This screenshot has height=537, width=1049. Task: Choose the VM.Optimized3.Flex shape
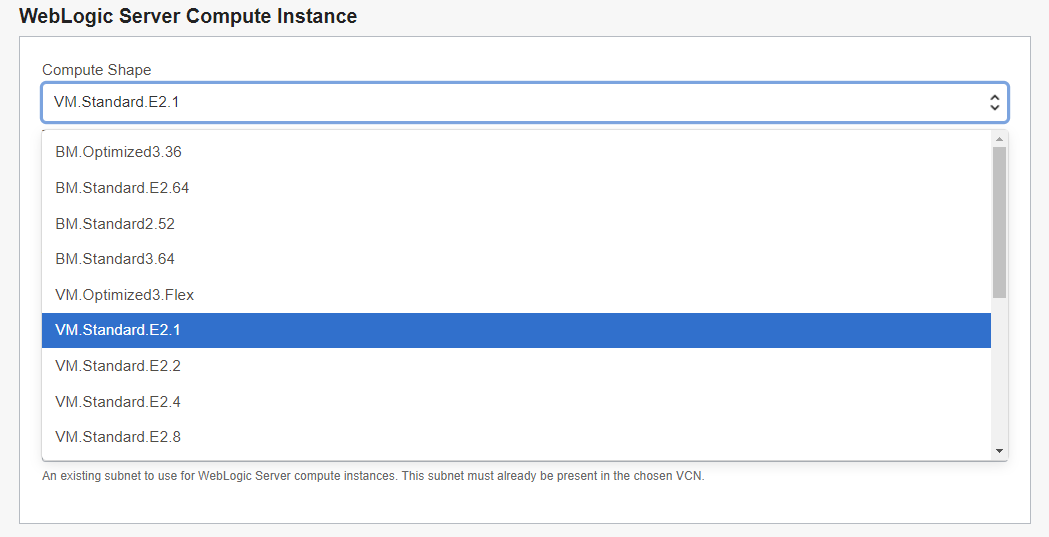tap(516, 295)
